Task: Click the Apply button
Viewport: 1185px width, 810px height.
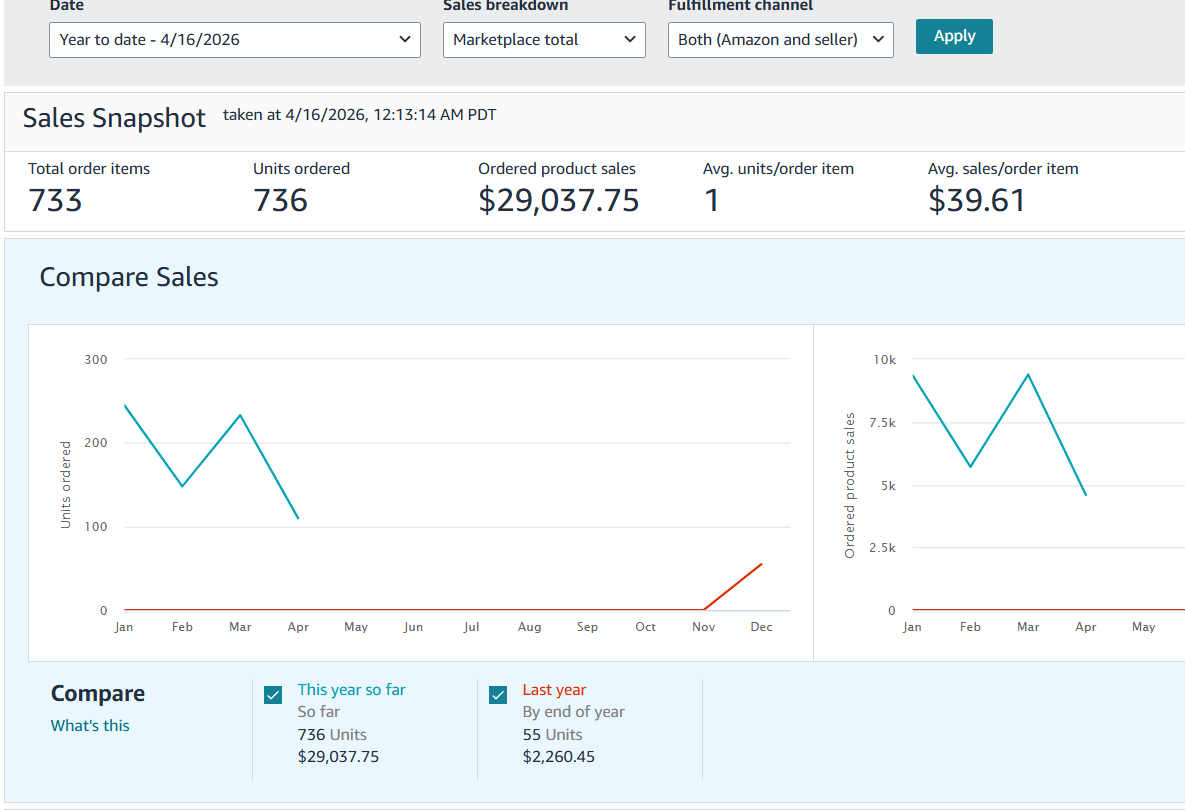Action: pos(954,36)
